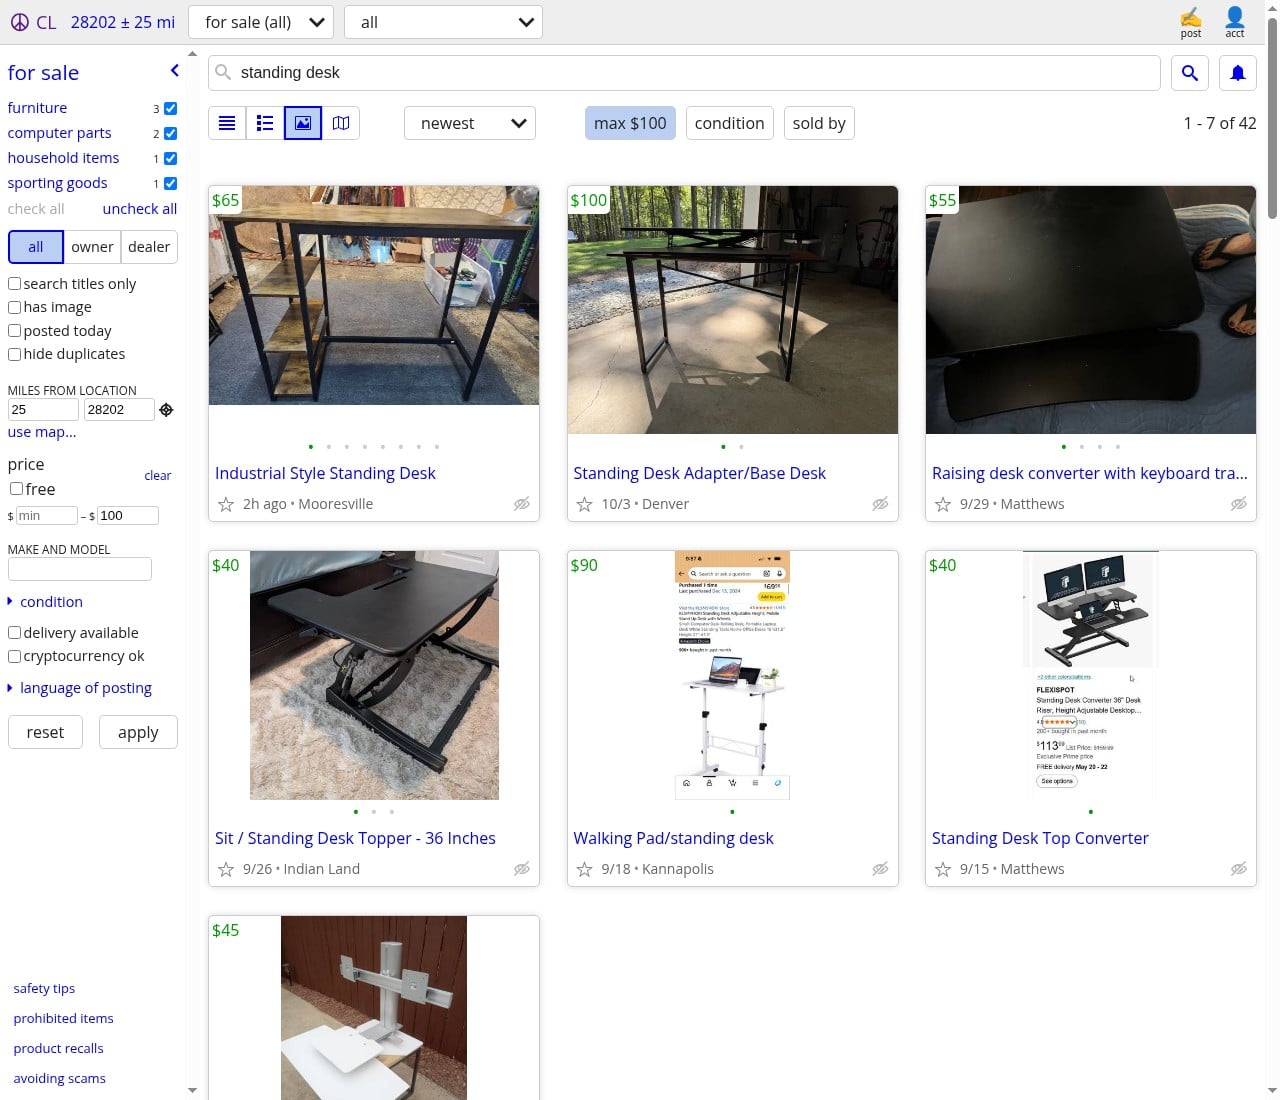Click the save search alert bell

click(x=1238, y=73)
